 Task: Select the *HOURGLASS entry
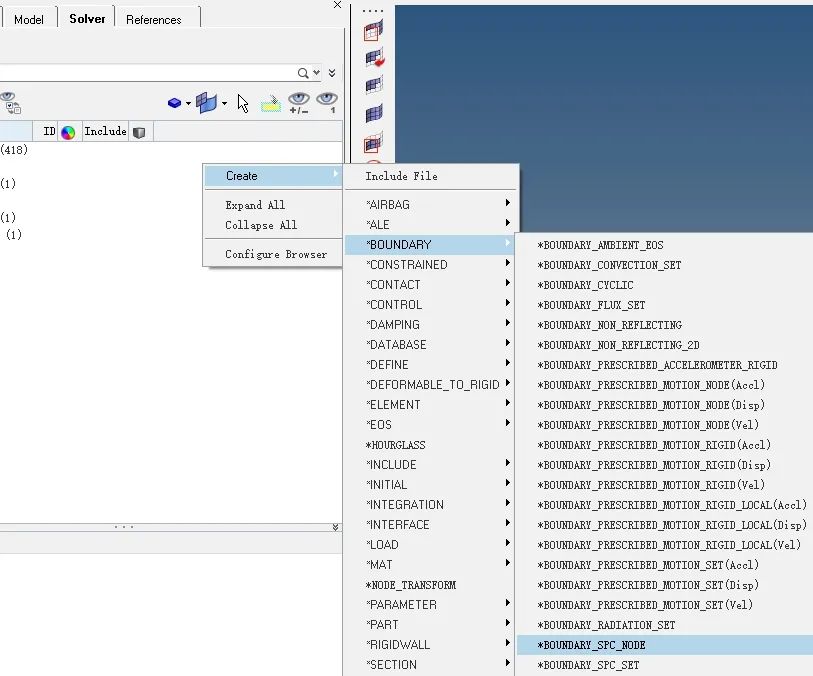point(431,445)
